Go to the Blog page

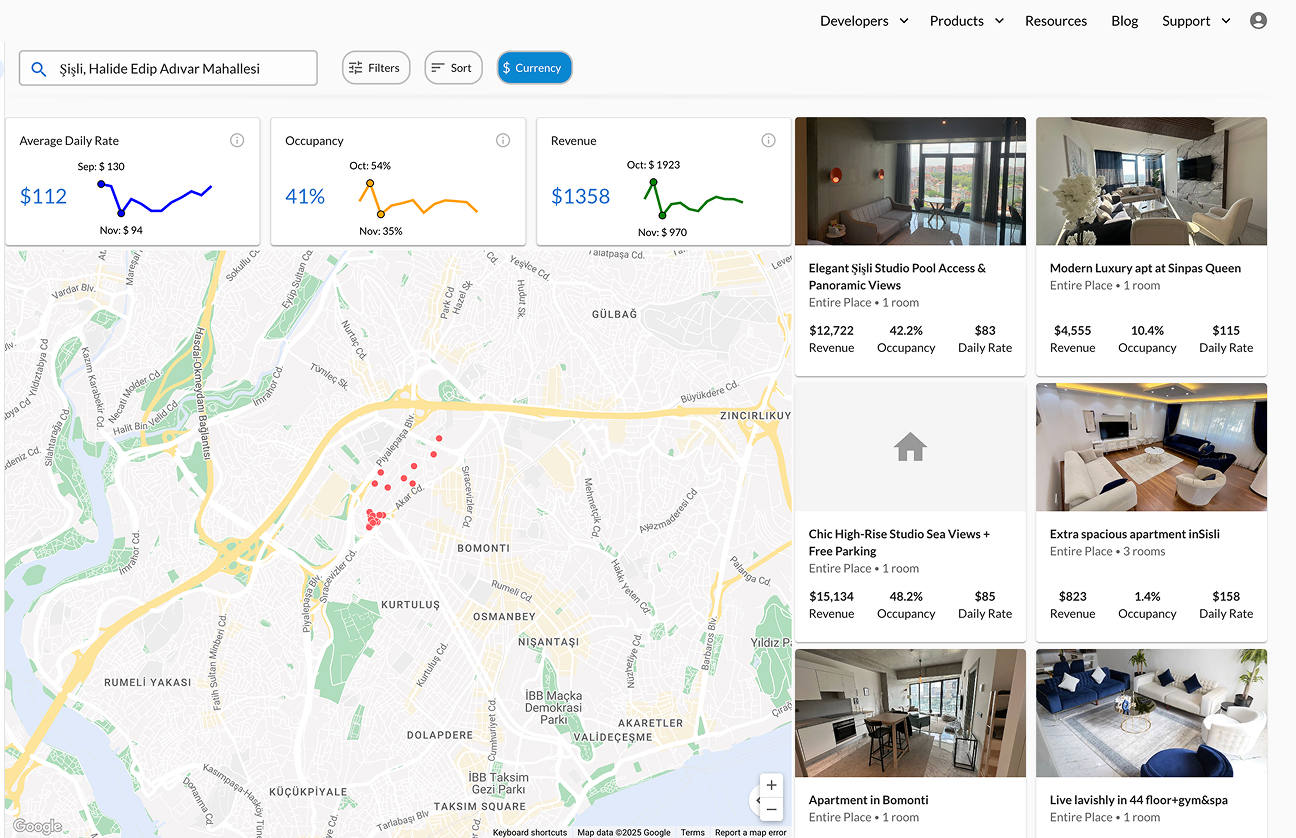pos(1124,21)
